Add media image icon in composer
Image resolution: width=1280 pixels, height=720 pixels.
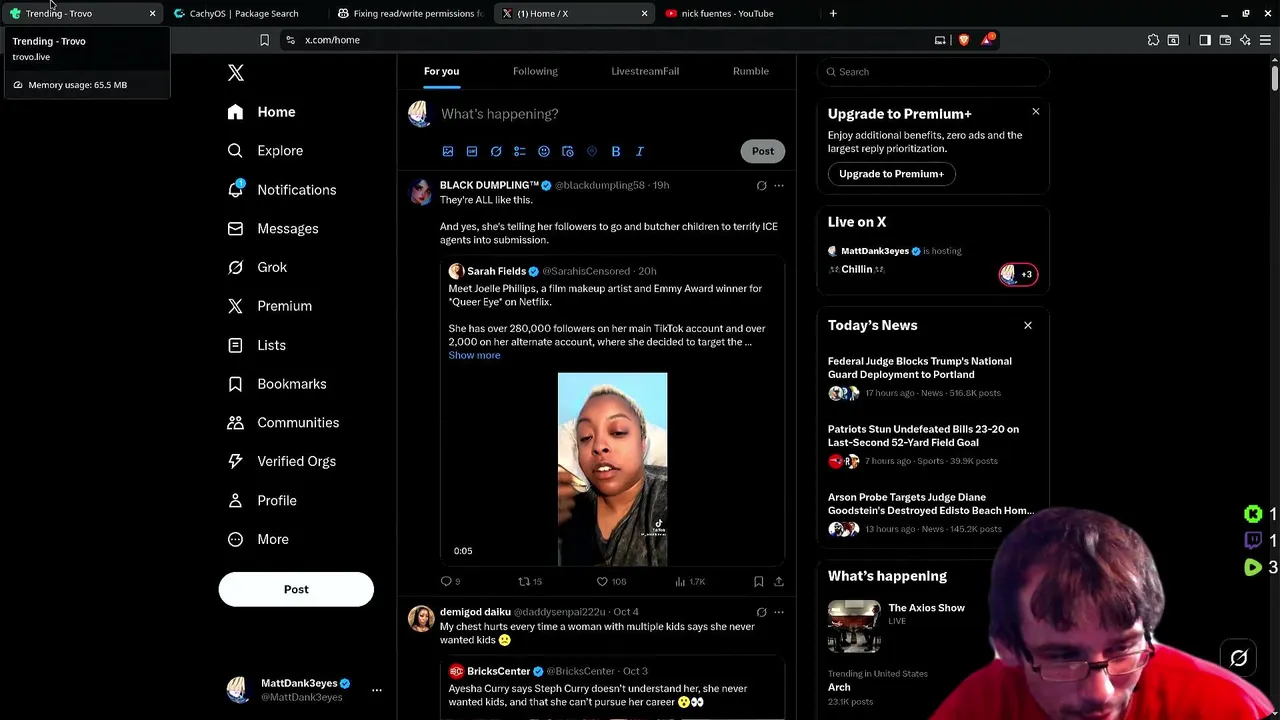point(448,151)
